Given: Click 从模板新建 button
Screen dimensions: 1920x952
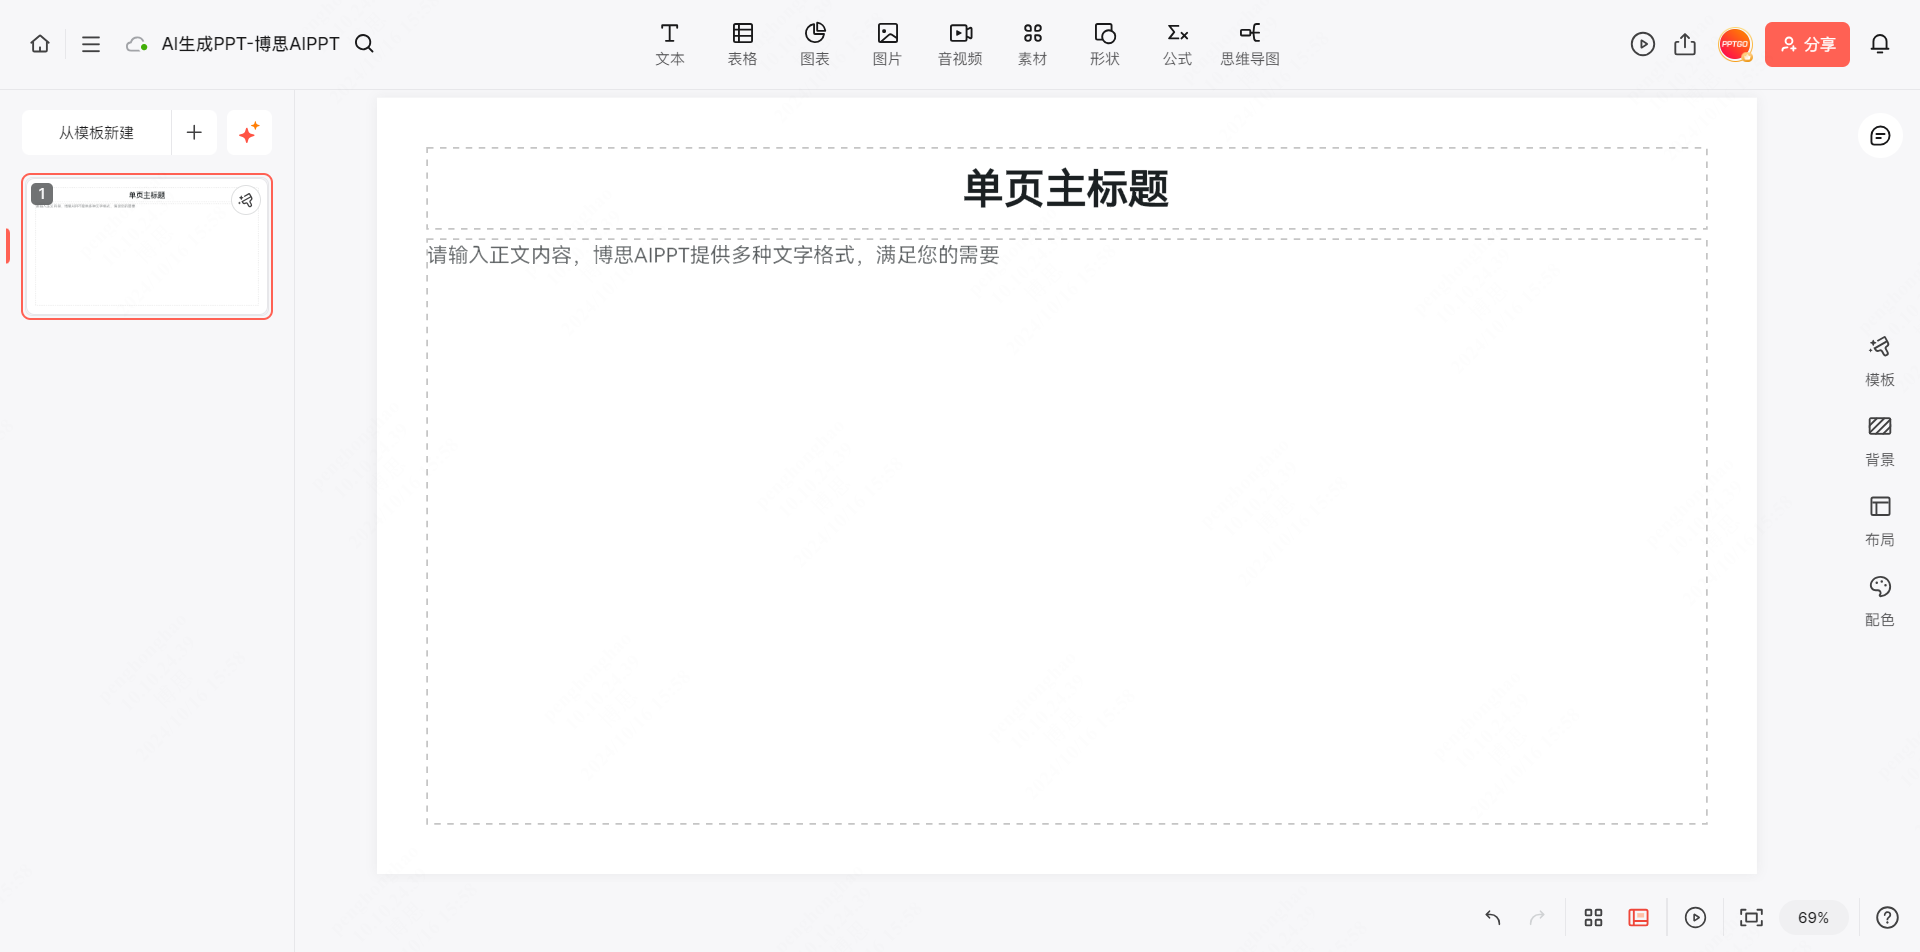Looking at the screenshot, I should [x=96, y=133].
